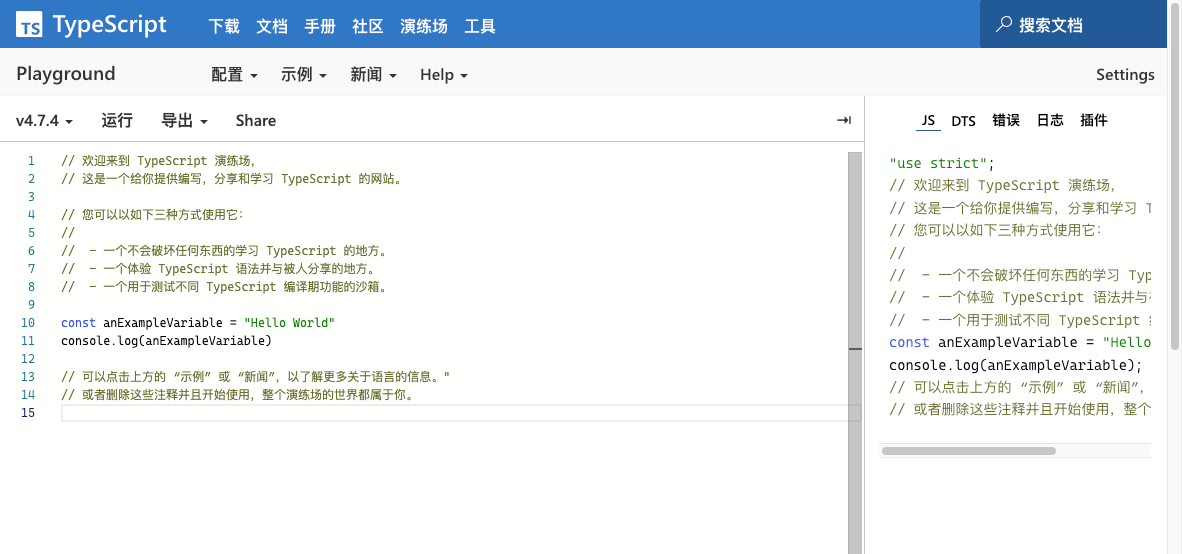Expand the 示例 dropdown menu
This screenshot has height=554, width=1182.
(304, 75)
